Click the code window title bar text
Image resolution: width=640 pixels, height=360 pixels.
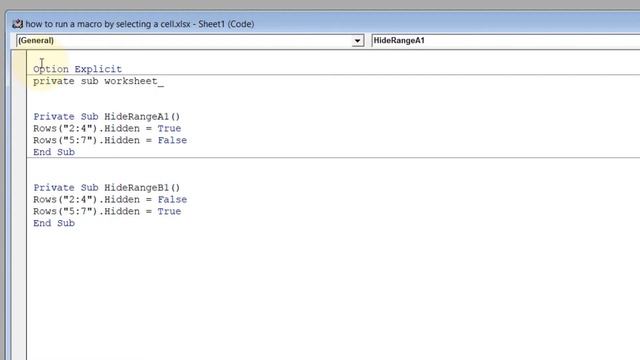tap(140, 24)
